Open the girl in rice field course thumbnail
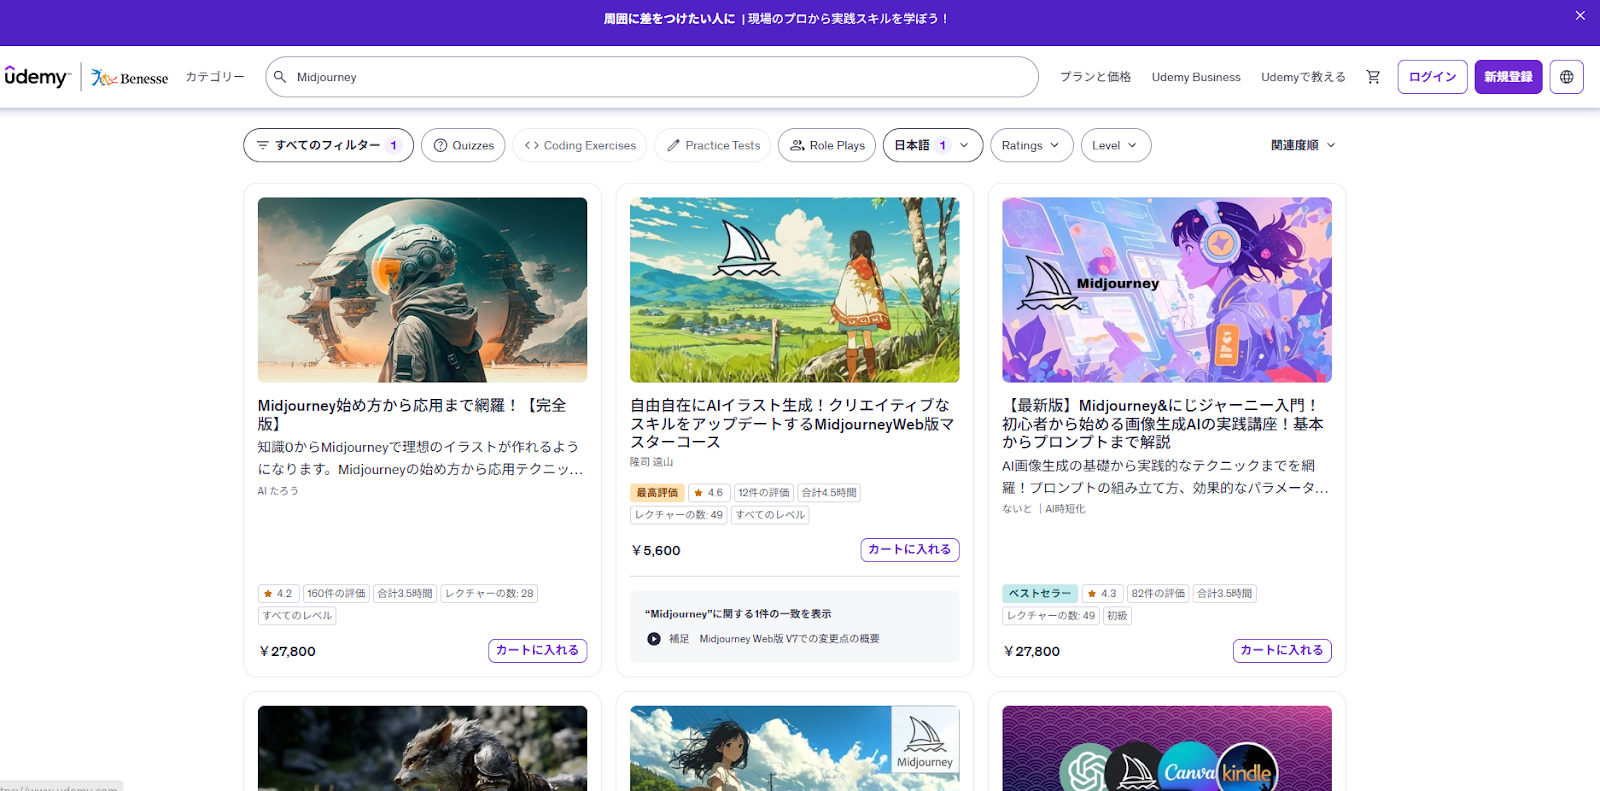This screenshot has width=1600, height=791. [794, 289]
